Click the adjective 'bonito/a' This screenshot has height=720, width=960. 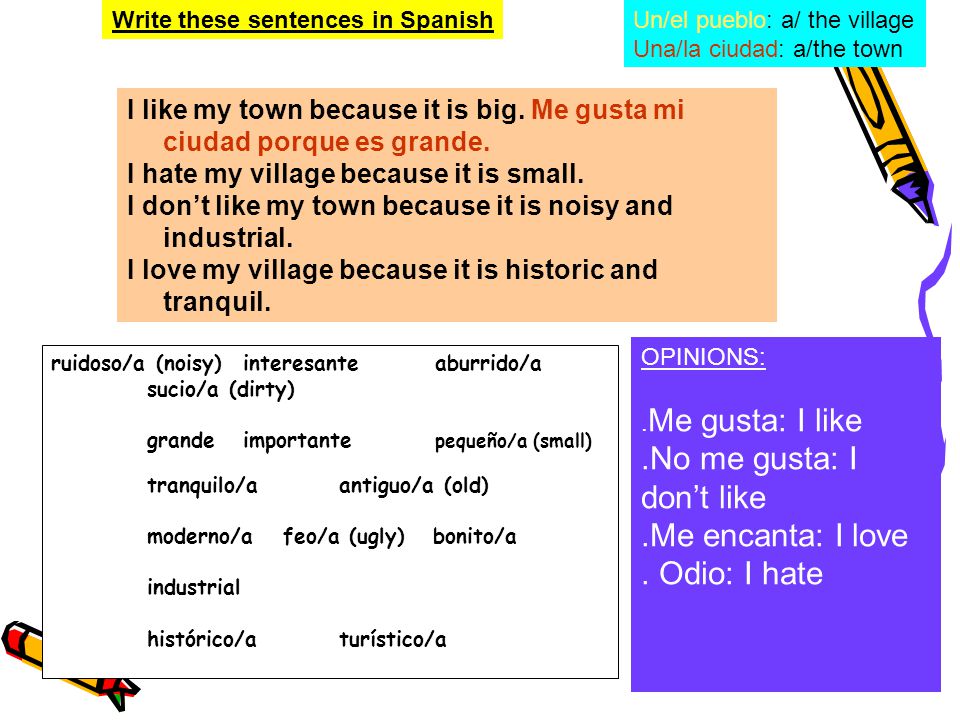click(474, 537)
